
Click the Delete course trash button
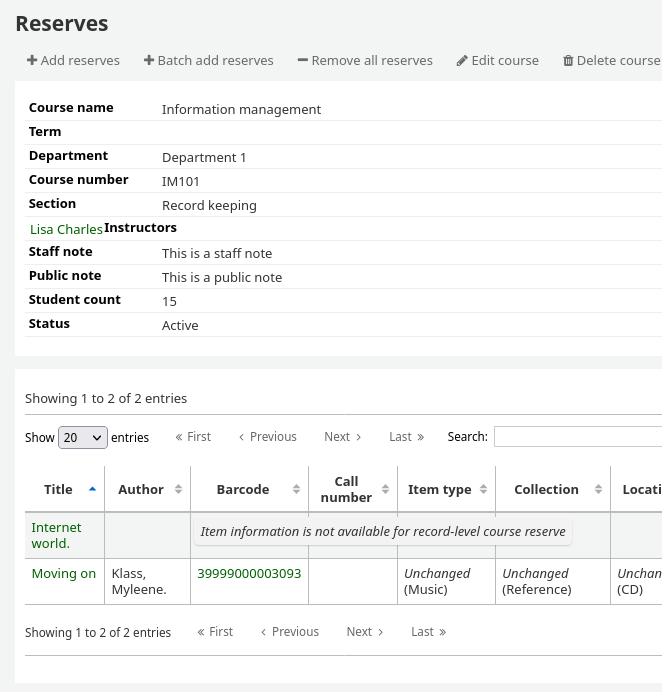tap(611, 60)
